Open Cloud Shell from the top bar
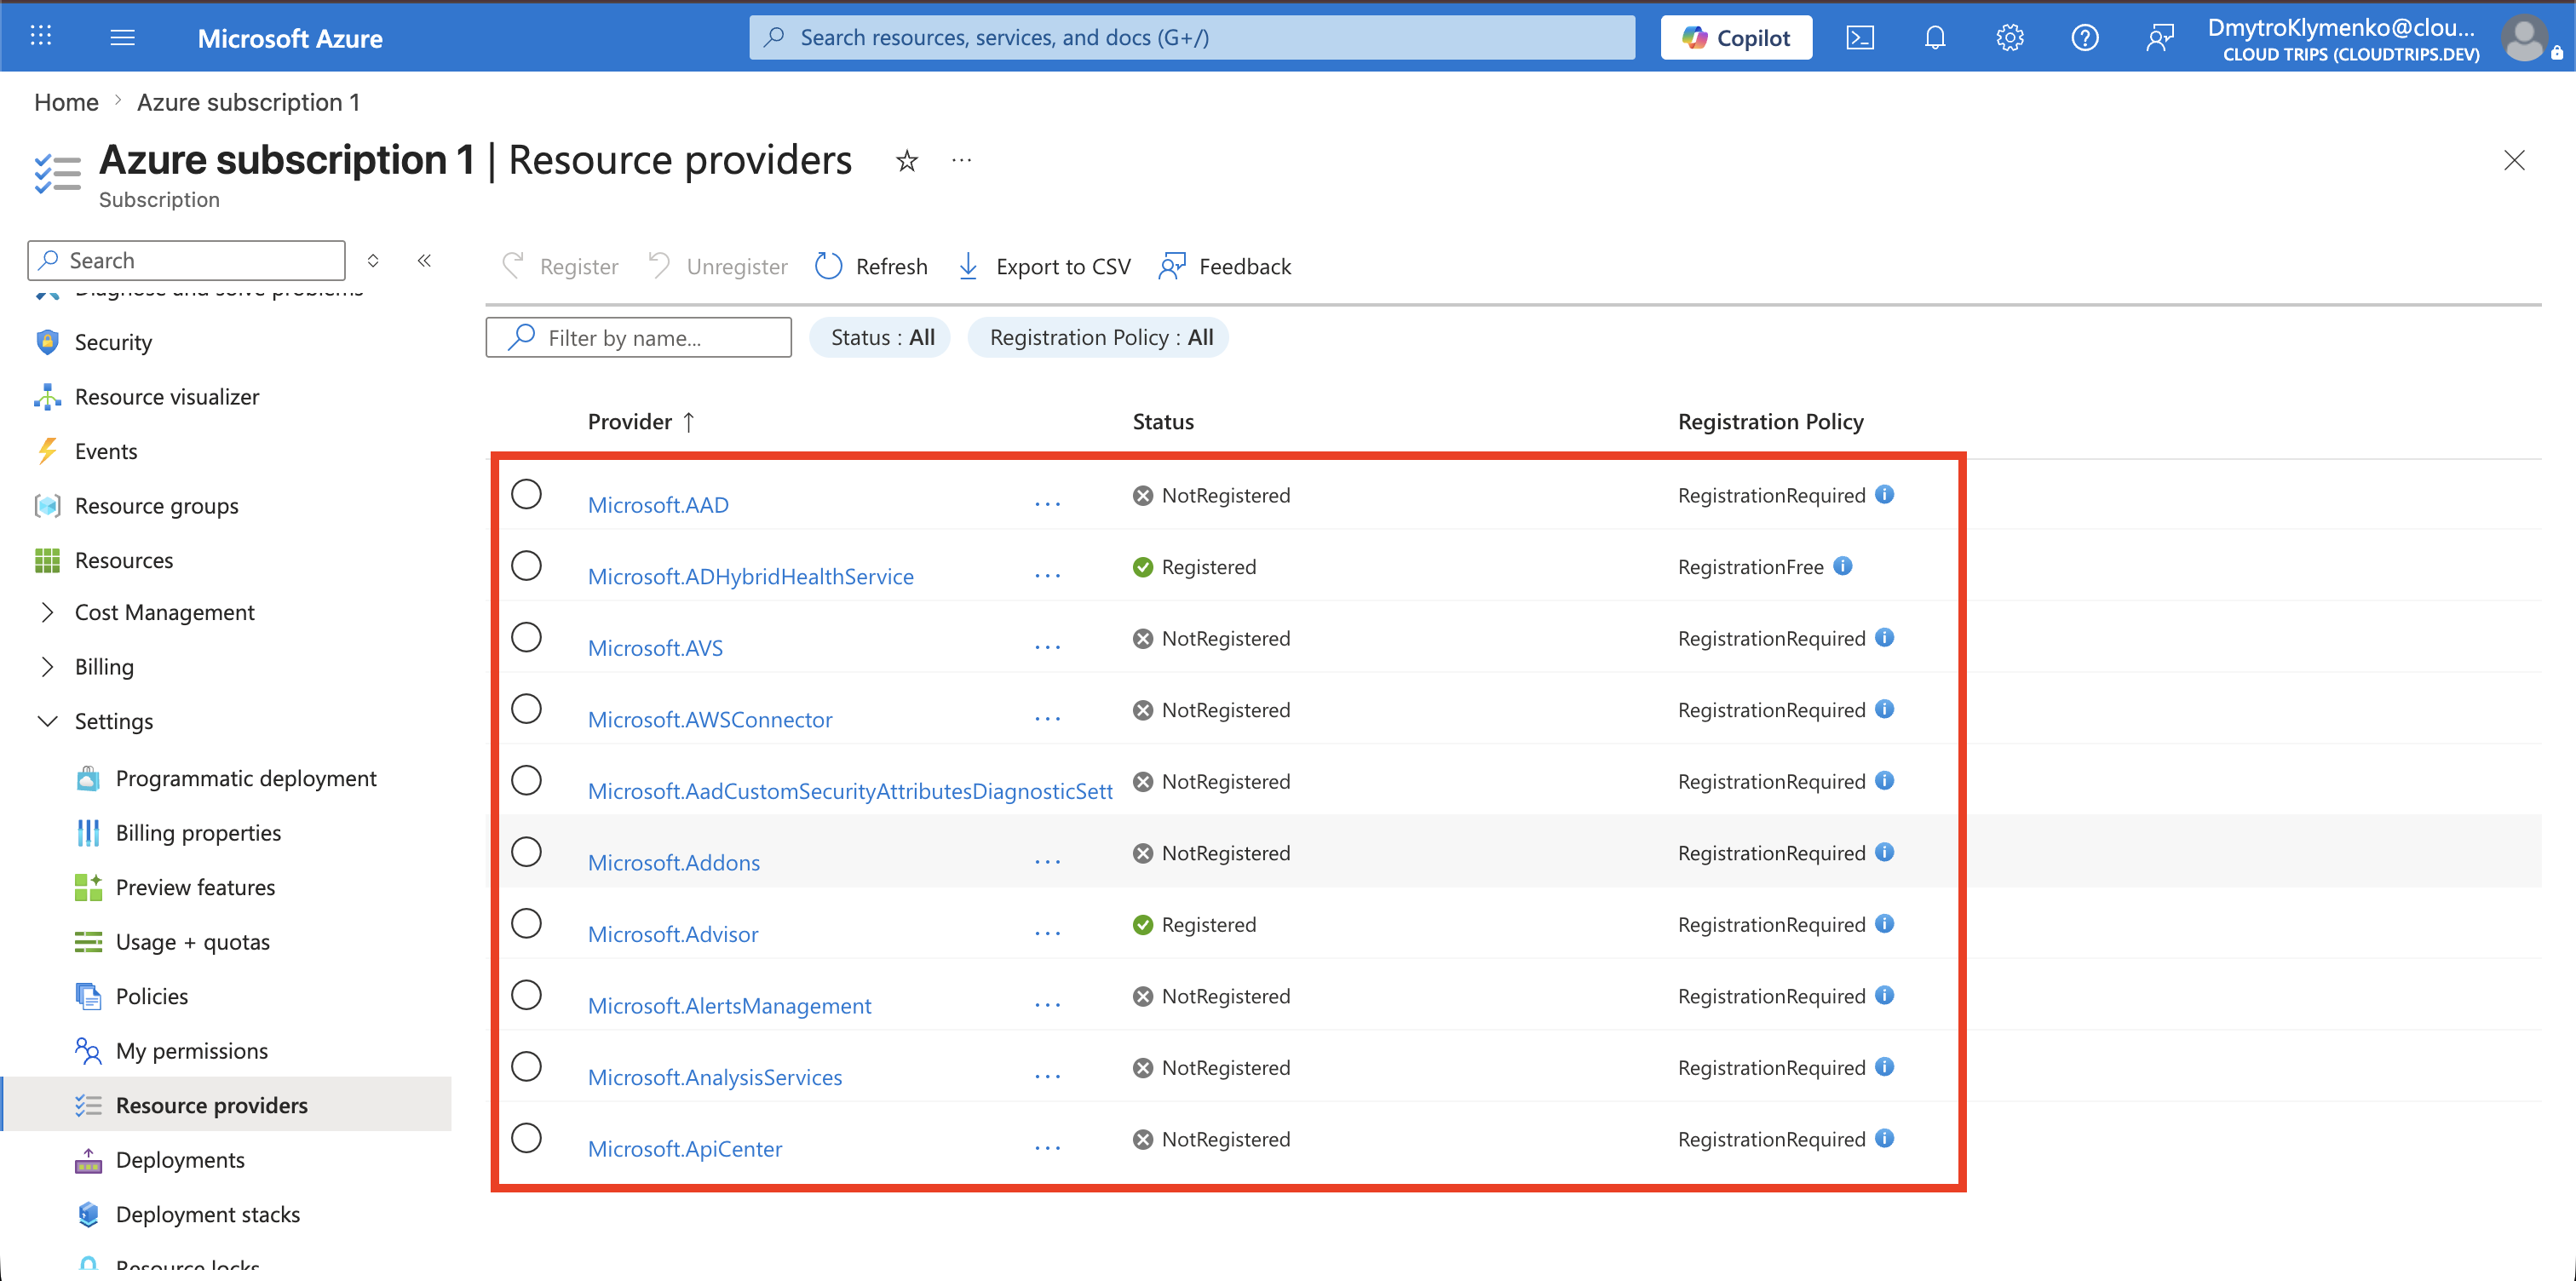 pos(1859,38)
